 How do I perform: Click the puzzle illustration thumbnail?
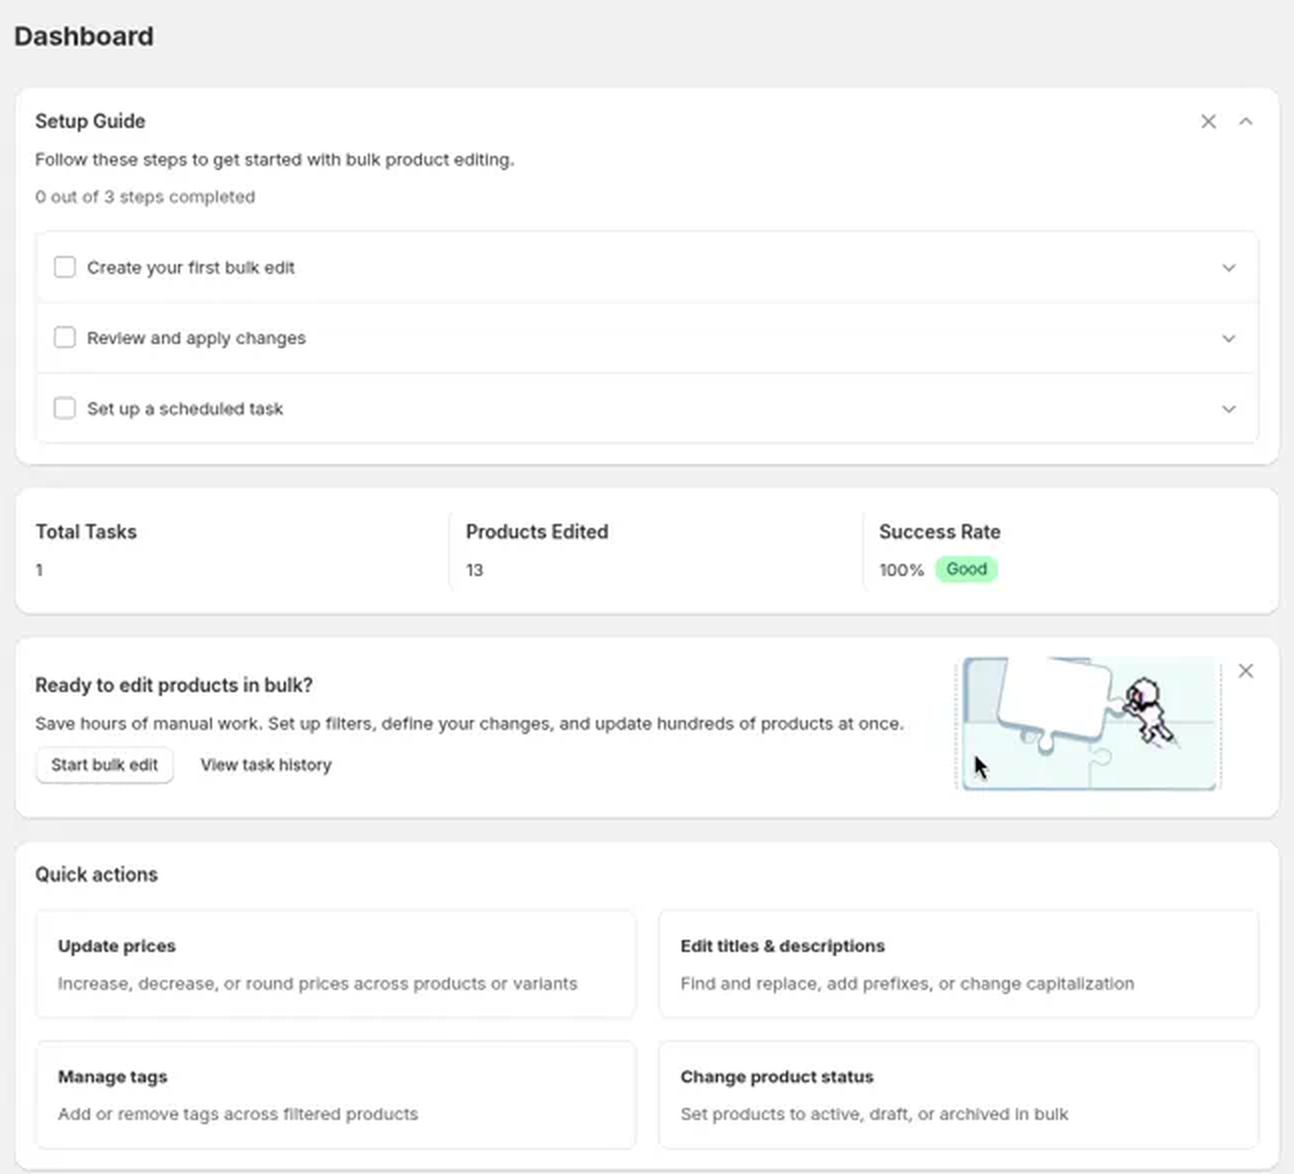pyautogui.click(x=1089, y=723)
